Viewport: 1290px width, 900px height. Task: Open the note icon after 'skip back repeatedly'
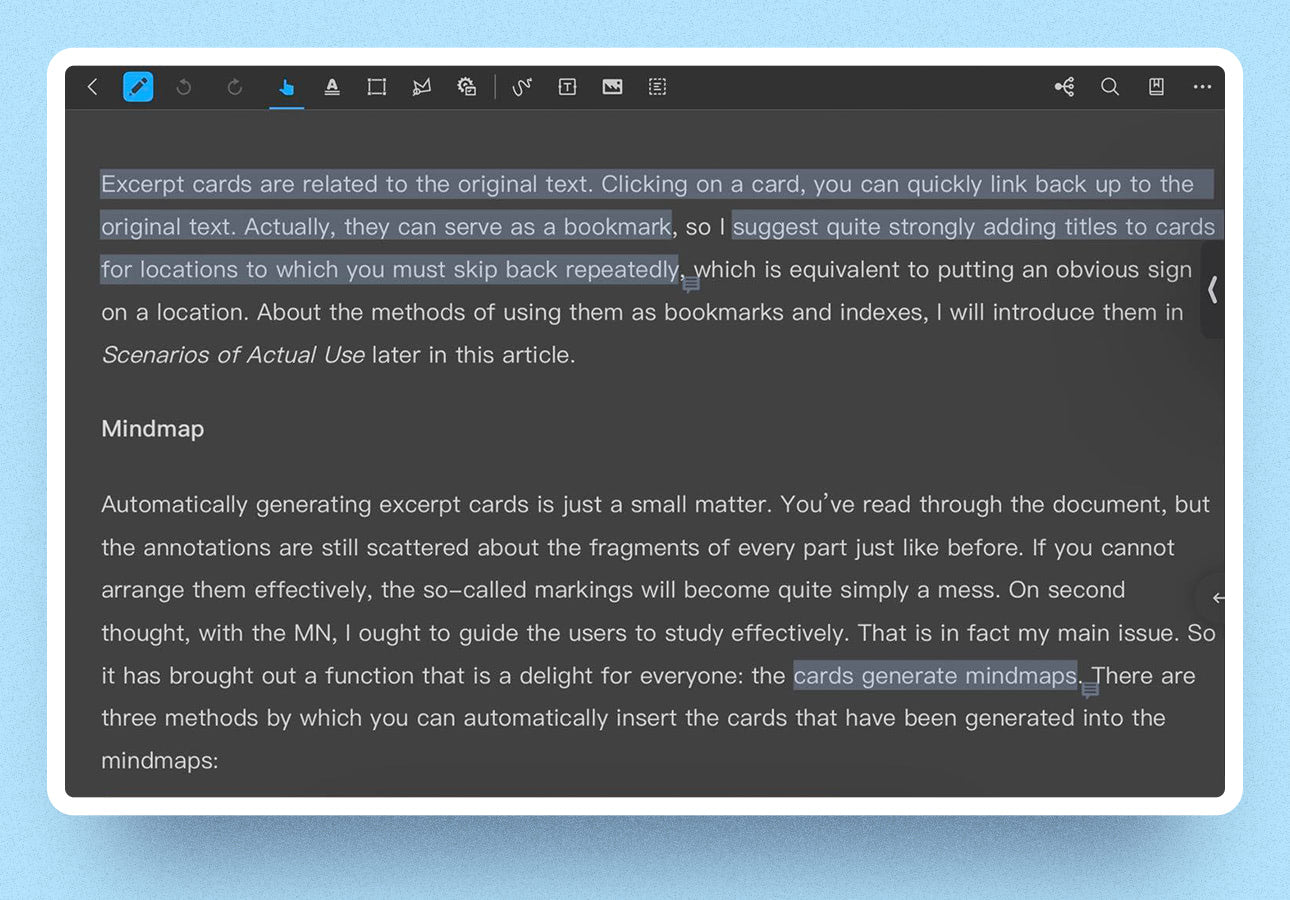pyautogui.click(x=691, y=285)
